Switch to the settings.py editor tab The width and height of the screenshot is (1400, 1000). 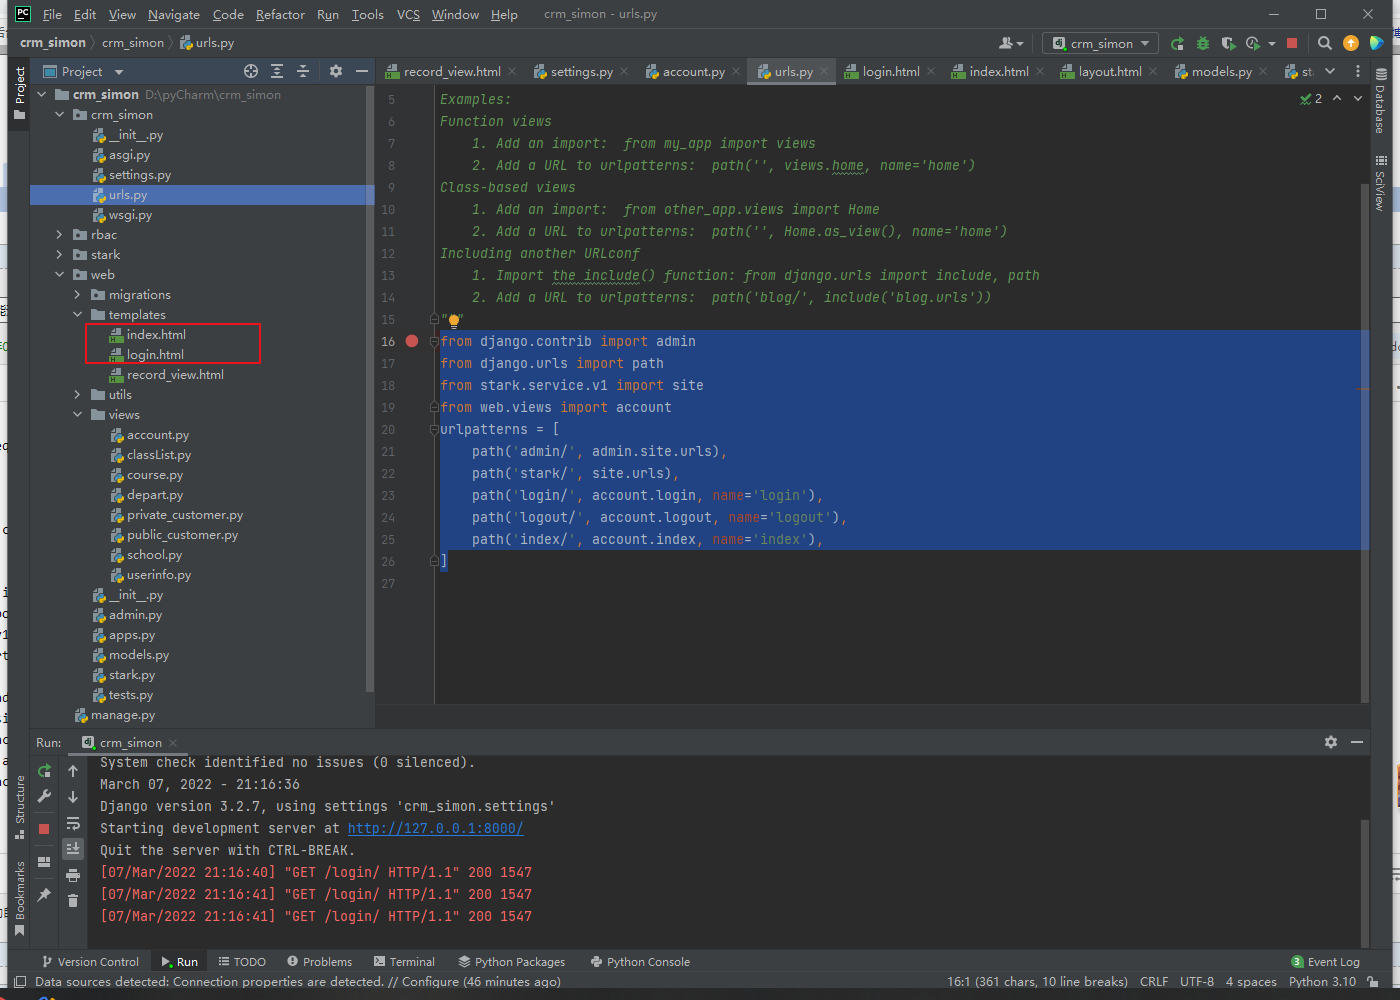point(581,72)
